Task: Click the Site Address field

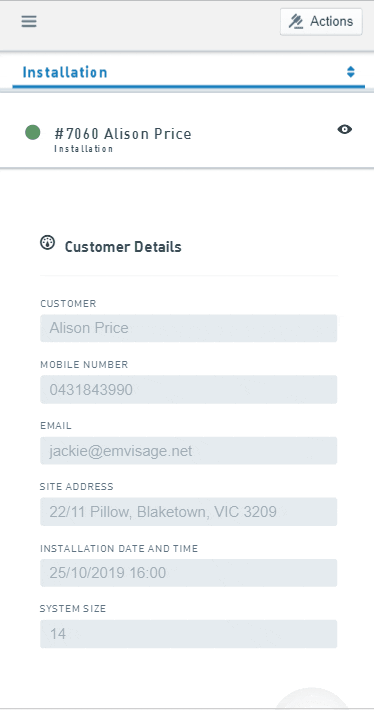Action: point(188,512)
